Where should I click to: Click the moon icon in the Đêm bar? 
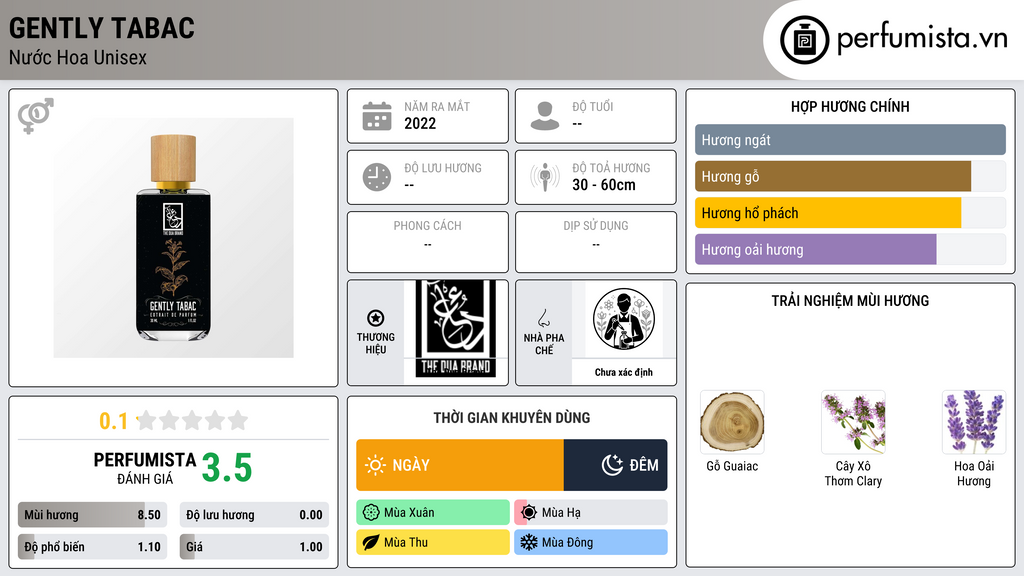click(x=612, y=465)
